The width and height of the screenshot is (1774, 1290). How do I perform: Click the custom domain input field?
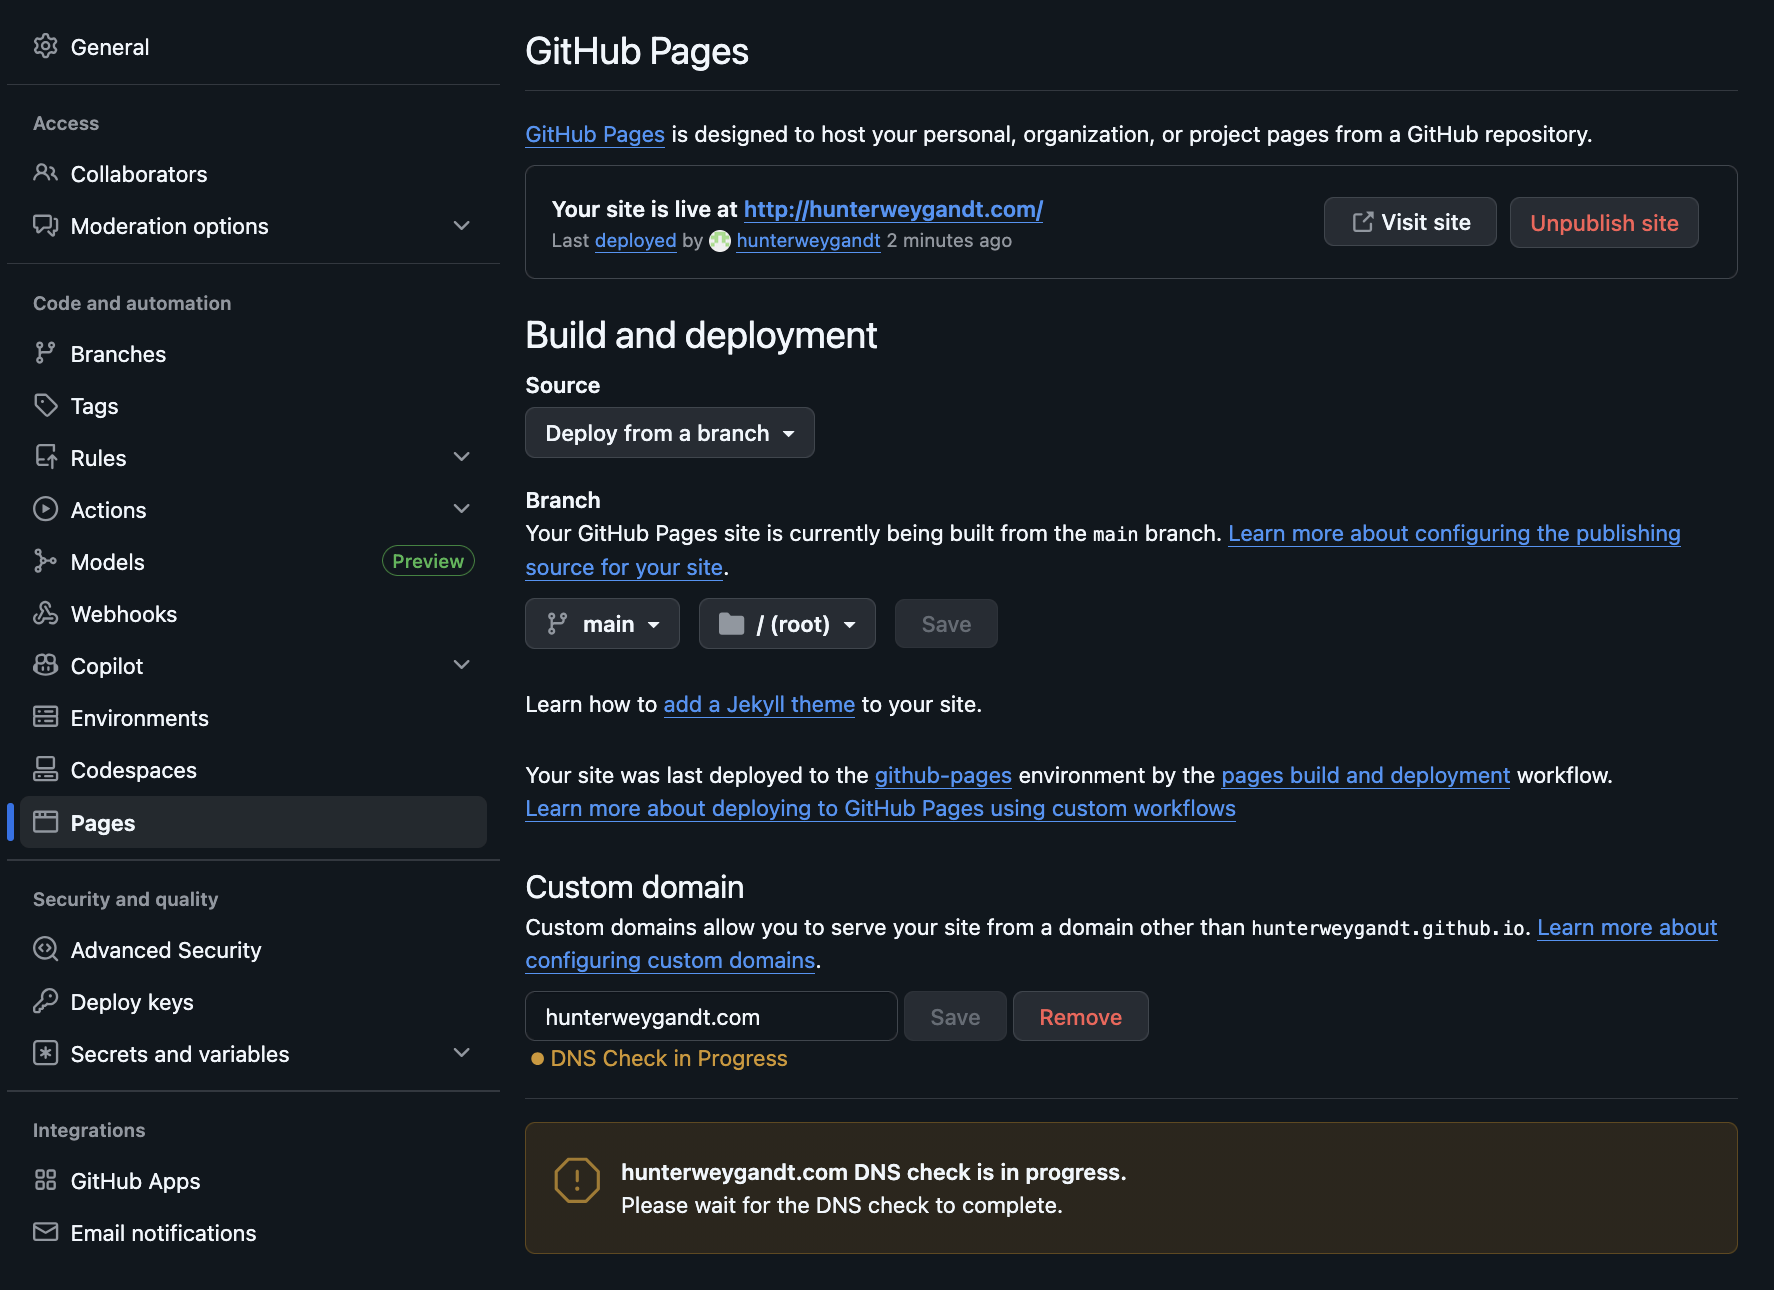(x=711, y=1017)
